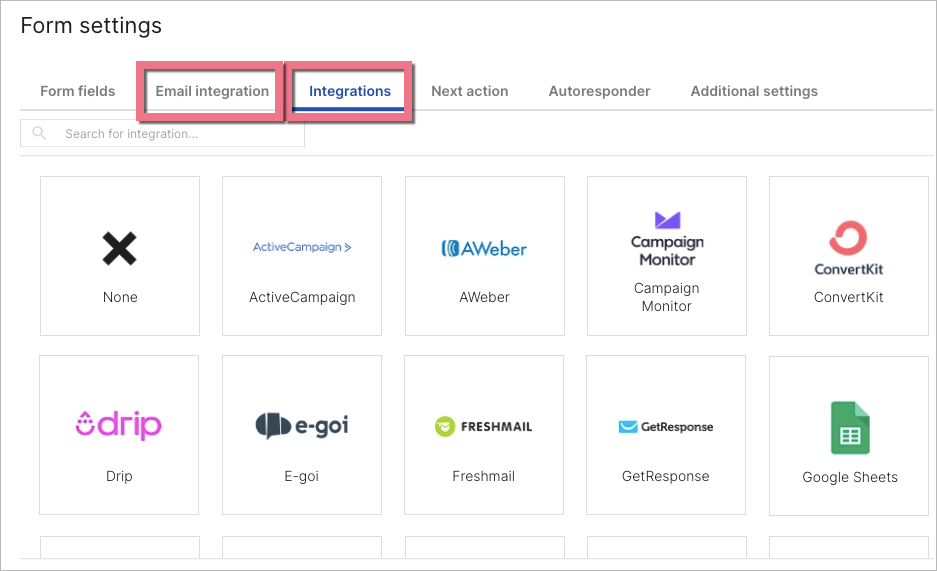
Task: Open the Form fields tab
Action: [x=77, y=91]
